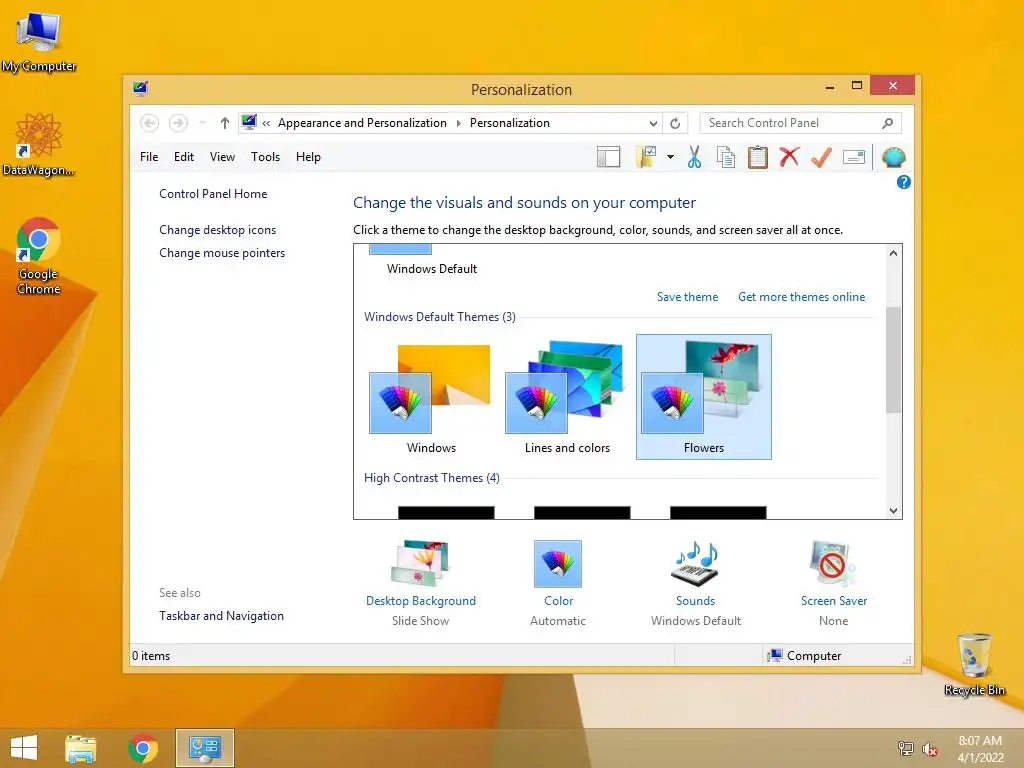This screenshot has width=1024, height=768.
Task: Open the Sounds settings icon
Action: click(x=696, y=563)
